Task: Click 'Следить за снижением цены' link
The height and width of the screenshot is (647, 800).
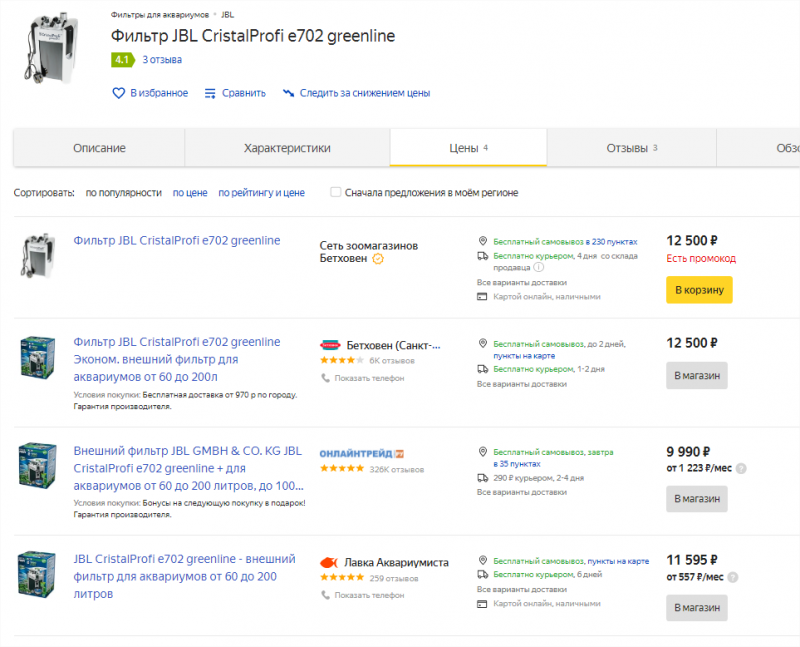Action: (365, 93)
